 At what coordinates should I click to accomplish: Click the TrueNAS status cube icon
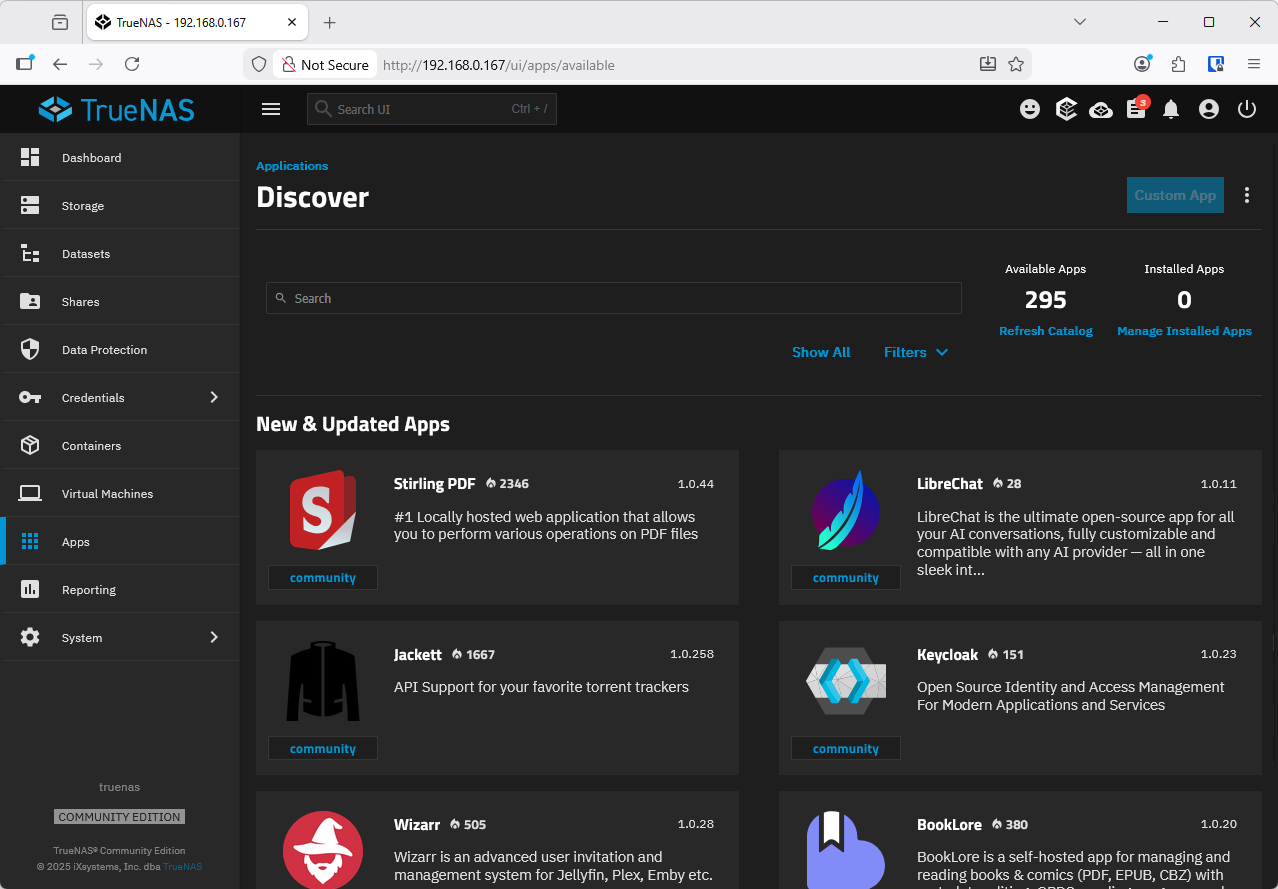(x=1066, y=109)
